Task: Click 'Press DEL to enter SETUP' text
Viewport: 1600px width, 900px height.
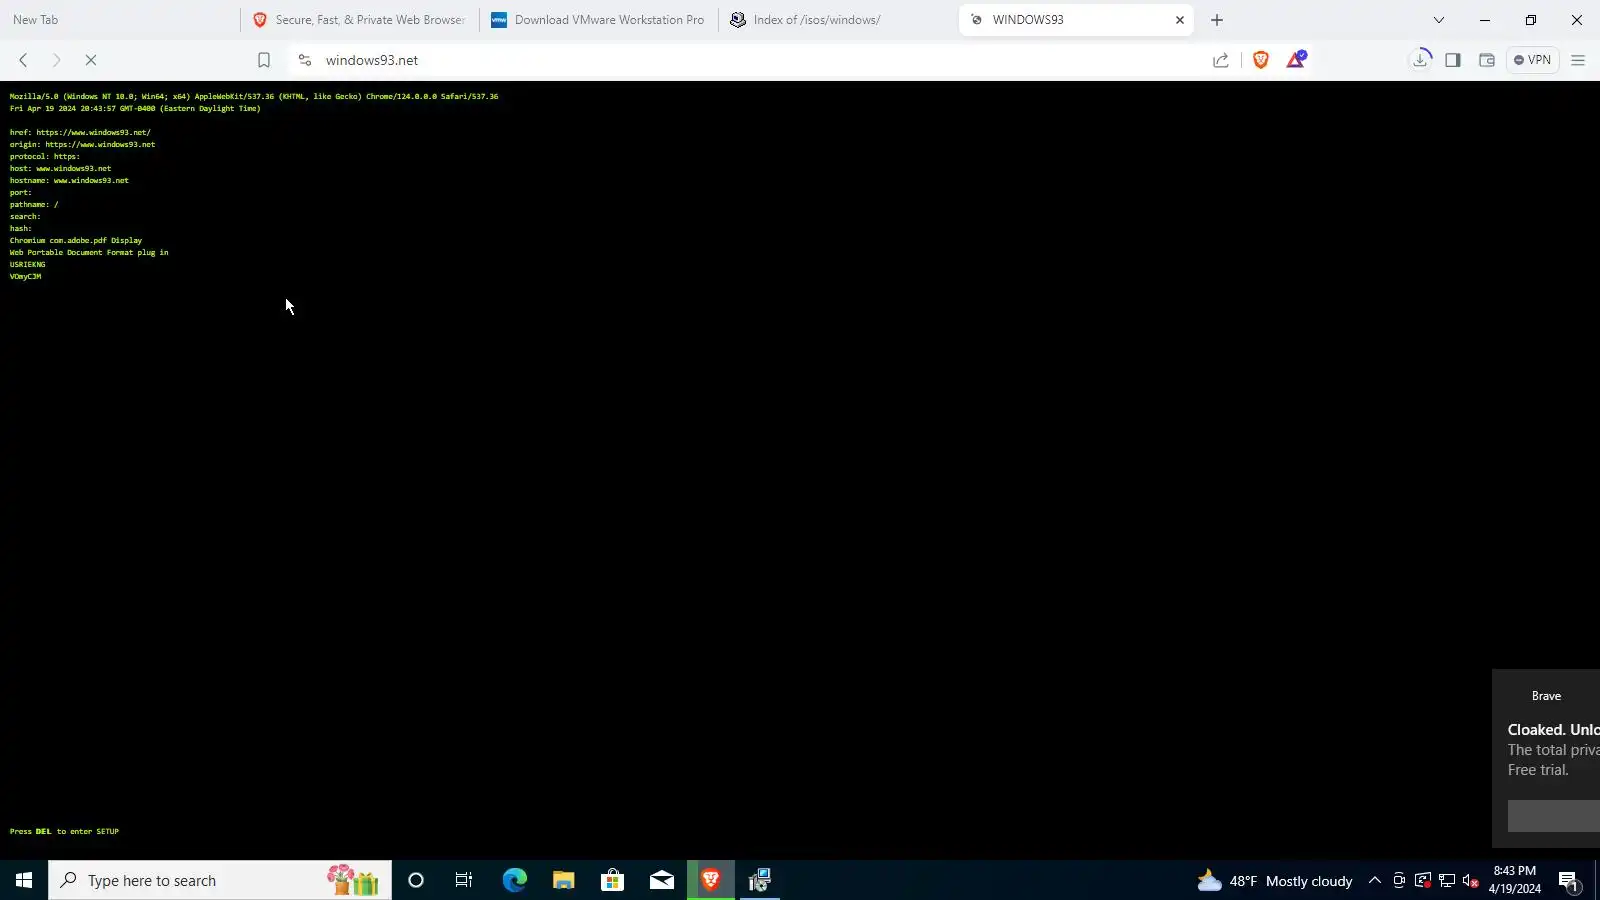Action: pos(64,831)
